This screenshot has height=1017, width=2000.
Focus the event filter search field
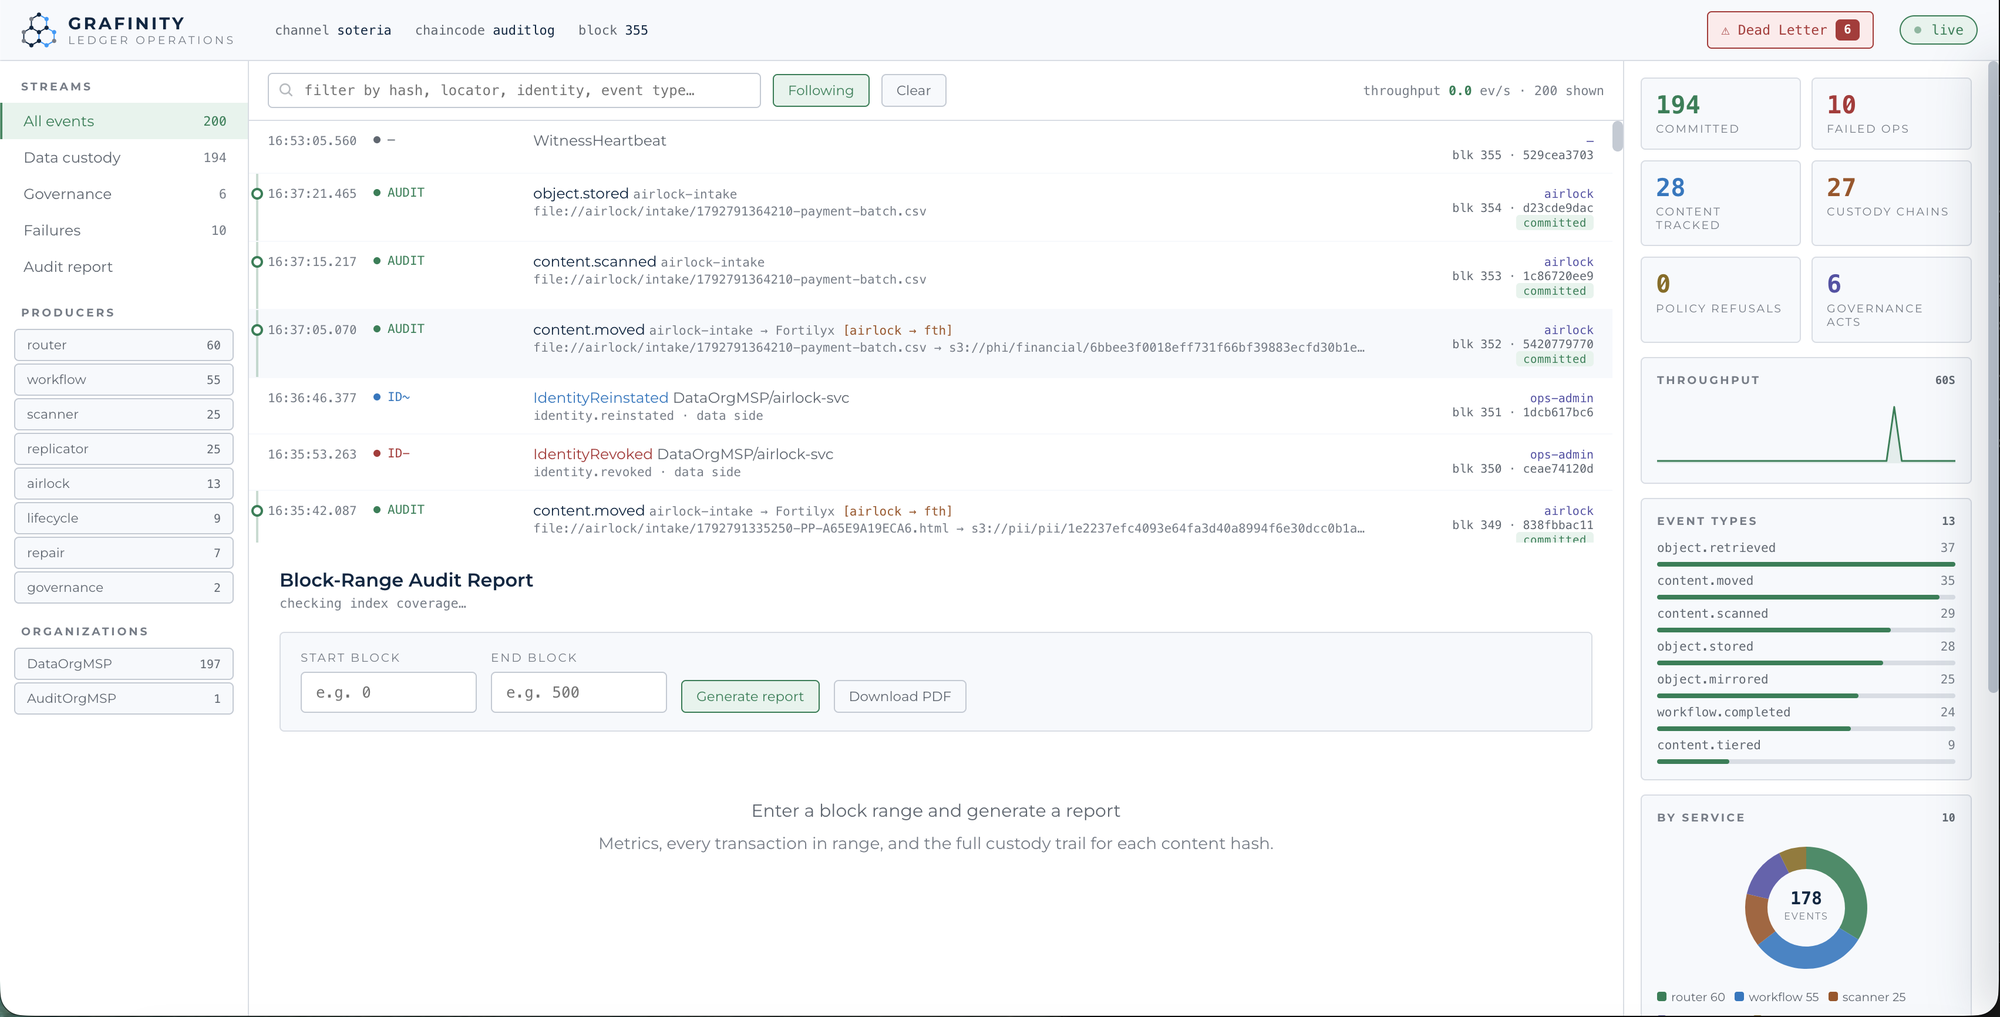coord(514,90)
